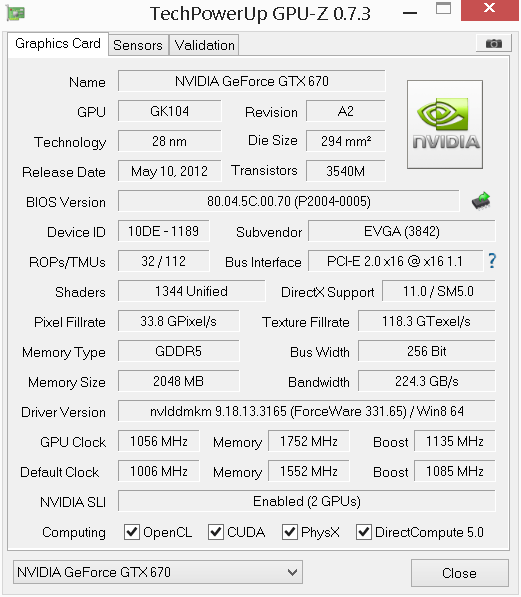Toggle the OpenCL checkbox
The height and width of the screenshot is (597, 521).
(132, 532)
